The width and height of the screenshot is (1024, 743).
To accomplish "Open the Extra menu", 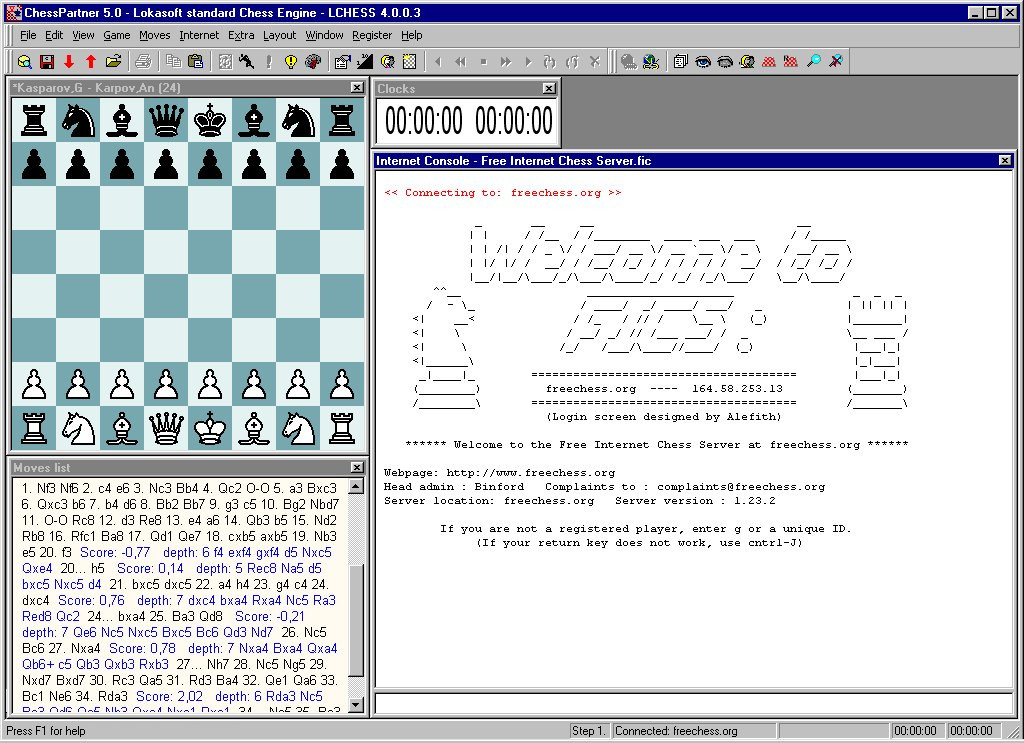I will click(241, 35).
